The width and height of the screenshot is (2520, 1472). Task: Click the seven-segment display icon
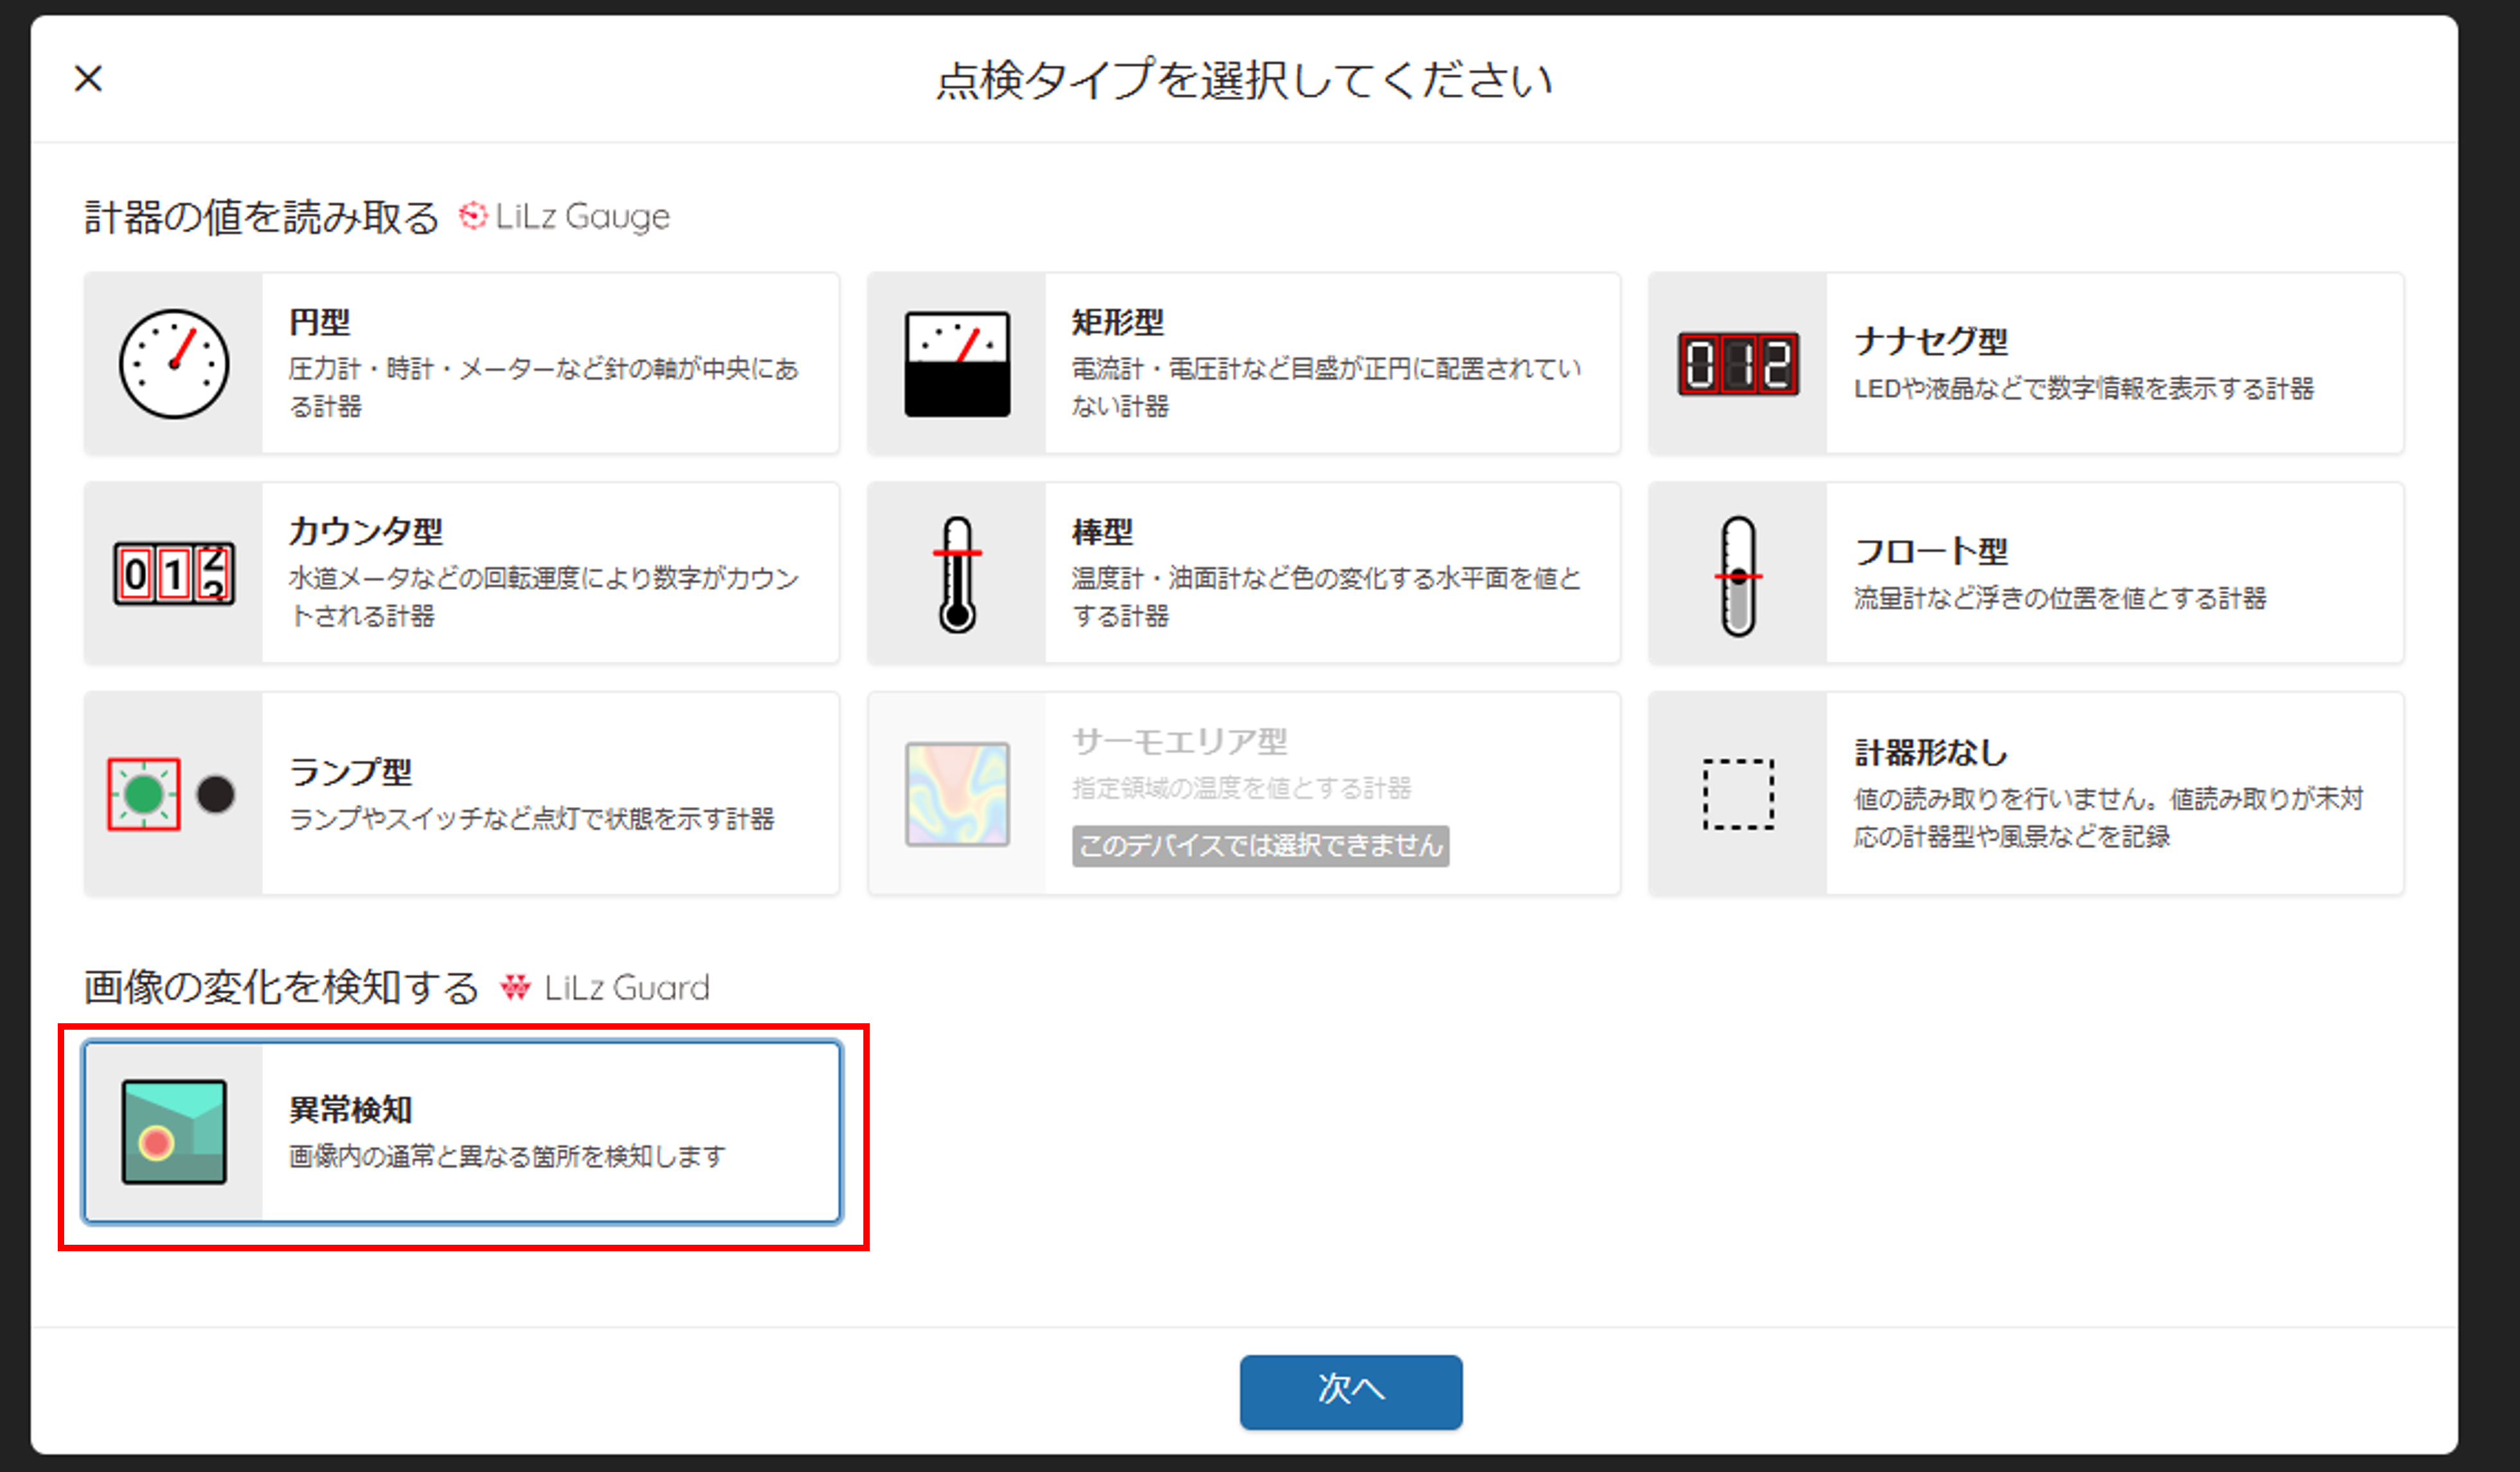1738,364
